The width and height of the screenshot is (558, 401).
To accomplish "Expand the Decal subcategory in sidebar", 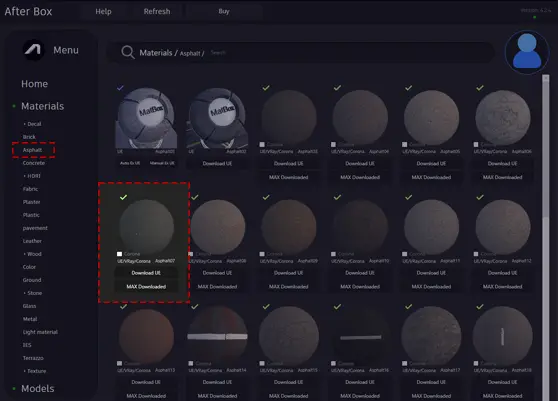I will [x=32, y=124].
